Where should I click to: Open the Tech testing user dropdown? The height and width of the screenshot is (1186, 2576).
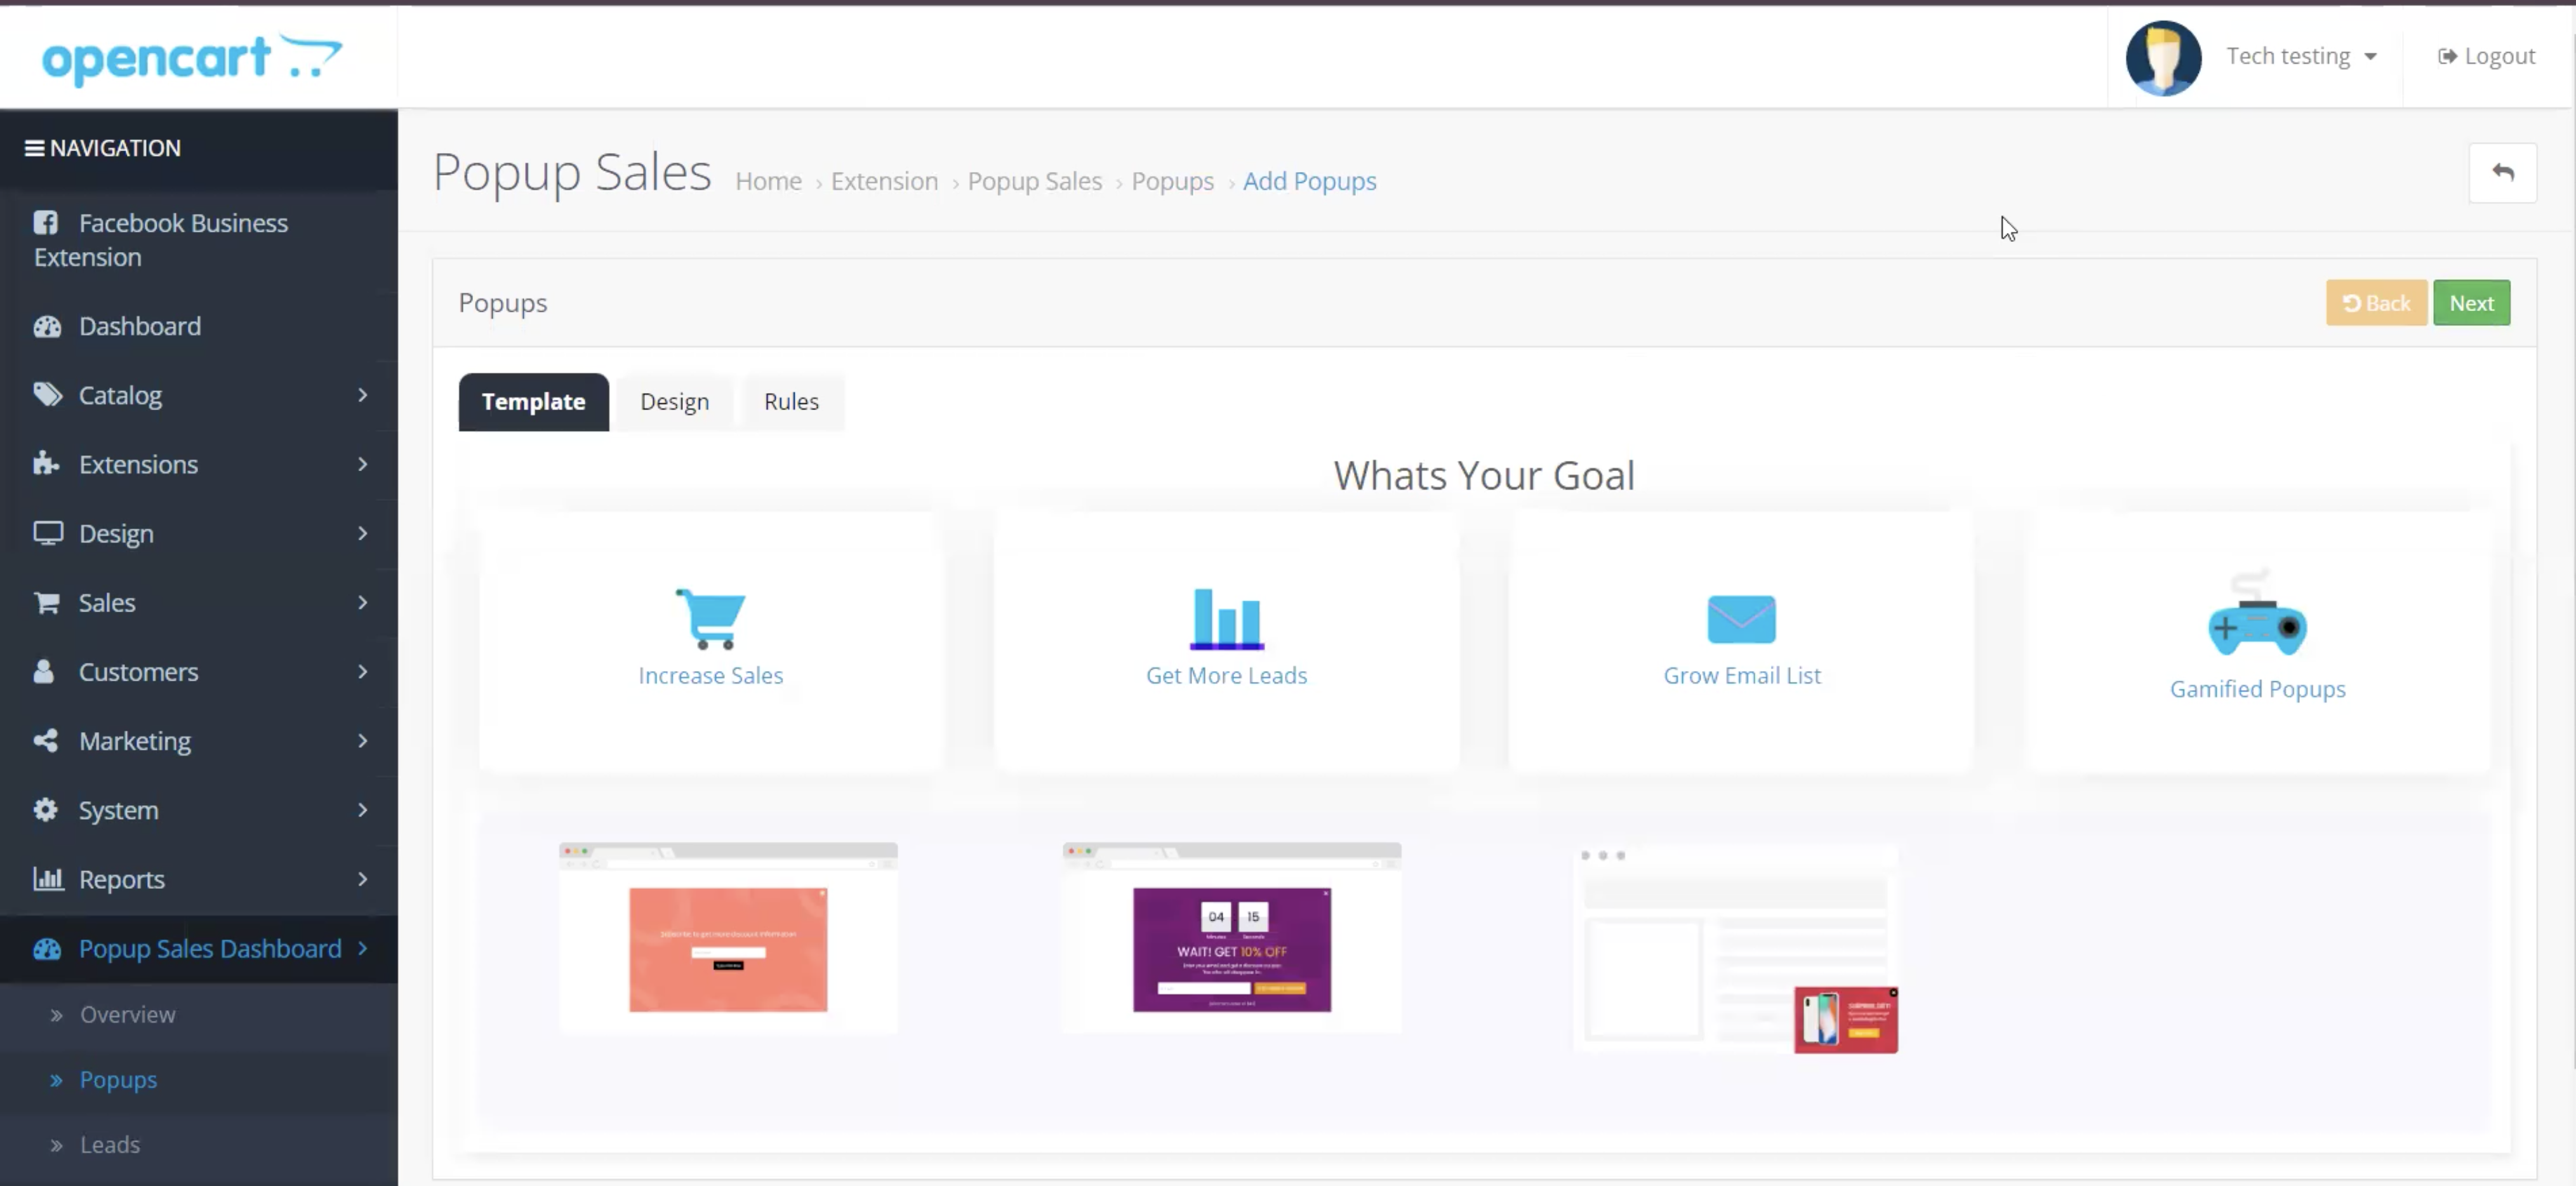2301,56
